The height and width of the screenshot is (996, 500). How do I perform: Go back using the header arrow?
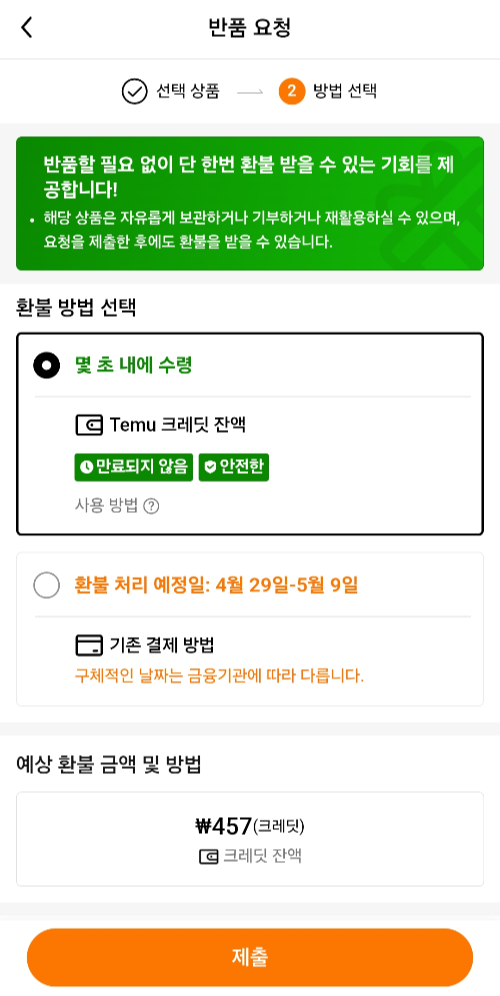click(26, 28)
